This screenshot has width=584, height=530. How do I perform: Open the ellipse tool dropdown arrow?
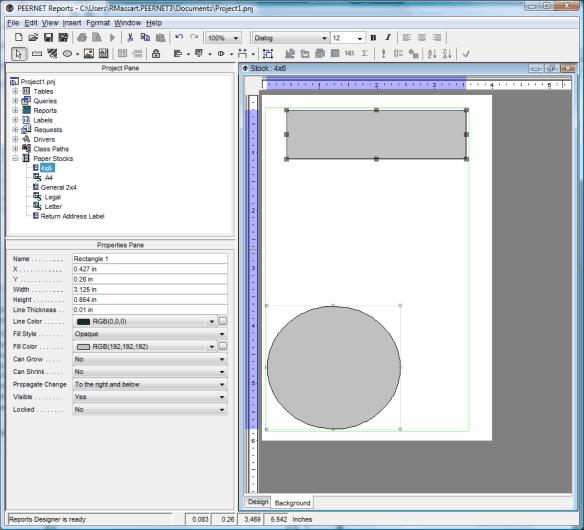tap(77, 54)
